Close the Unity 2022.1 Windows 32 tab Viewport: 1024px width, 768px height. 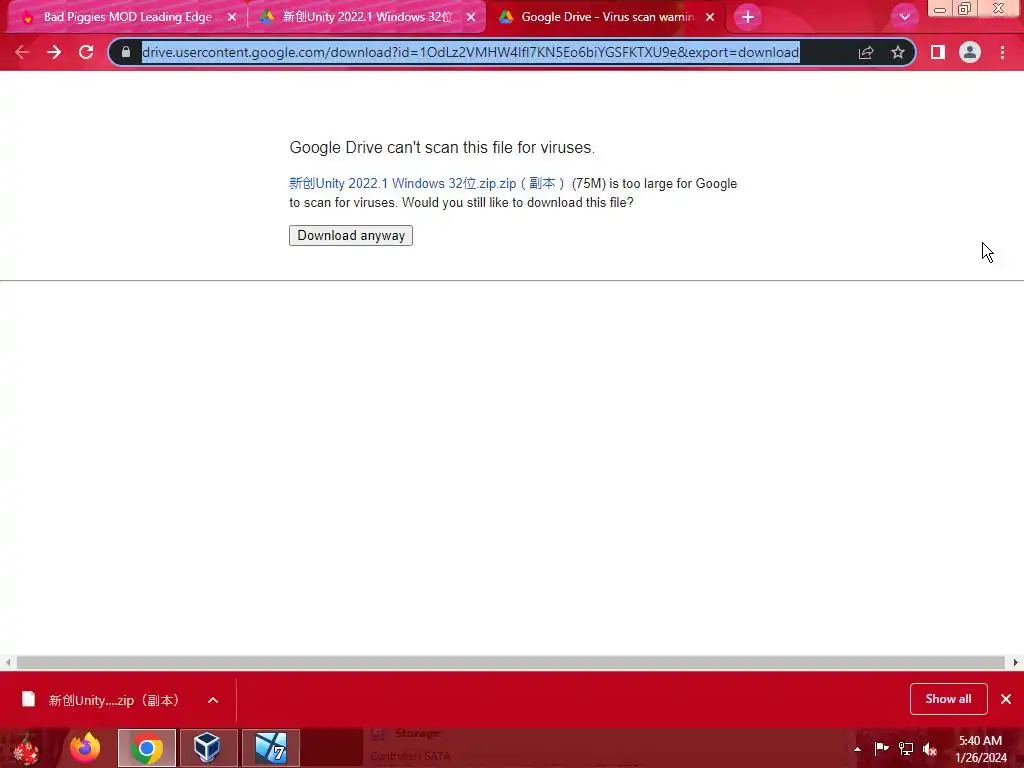coord(471,17)
